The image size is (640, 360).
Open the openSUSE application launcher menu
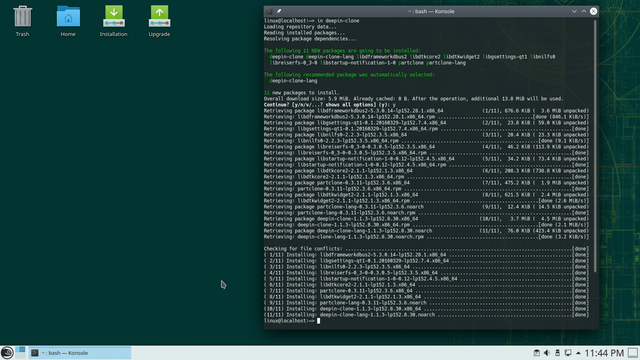pyautogui.click(x=7, y=353)
